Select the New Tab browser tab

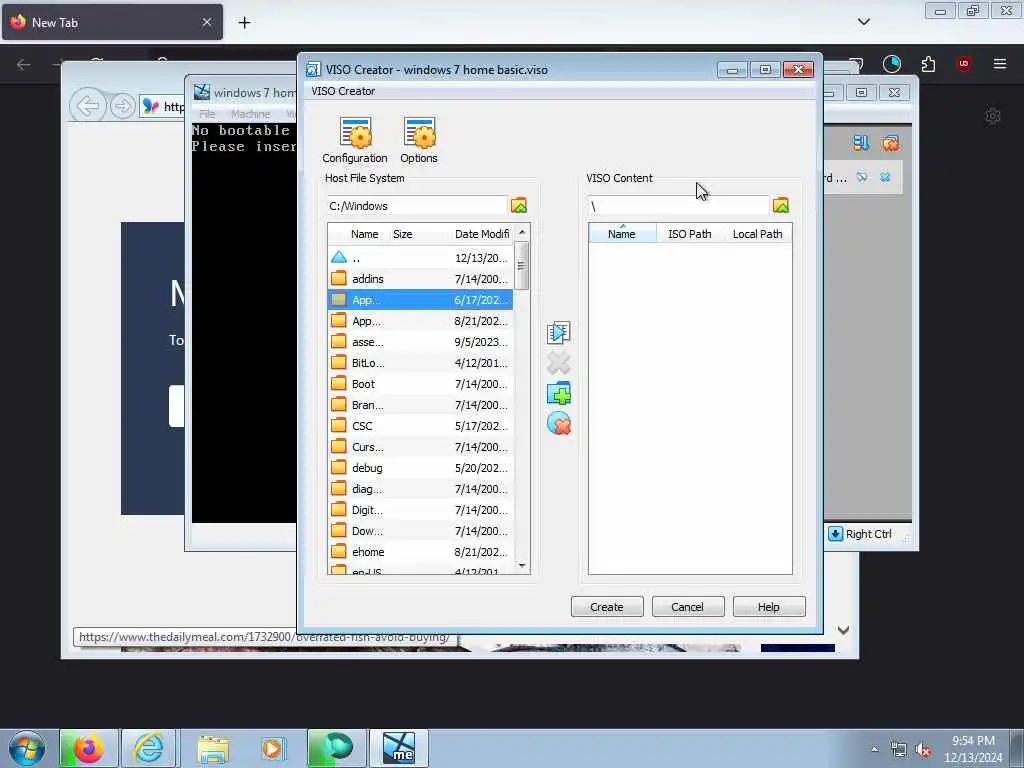112,23
